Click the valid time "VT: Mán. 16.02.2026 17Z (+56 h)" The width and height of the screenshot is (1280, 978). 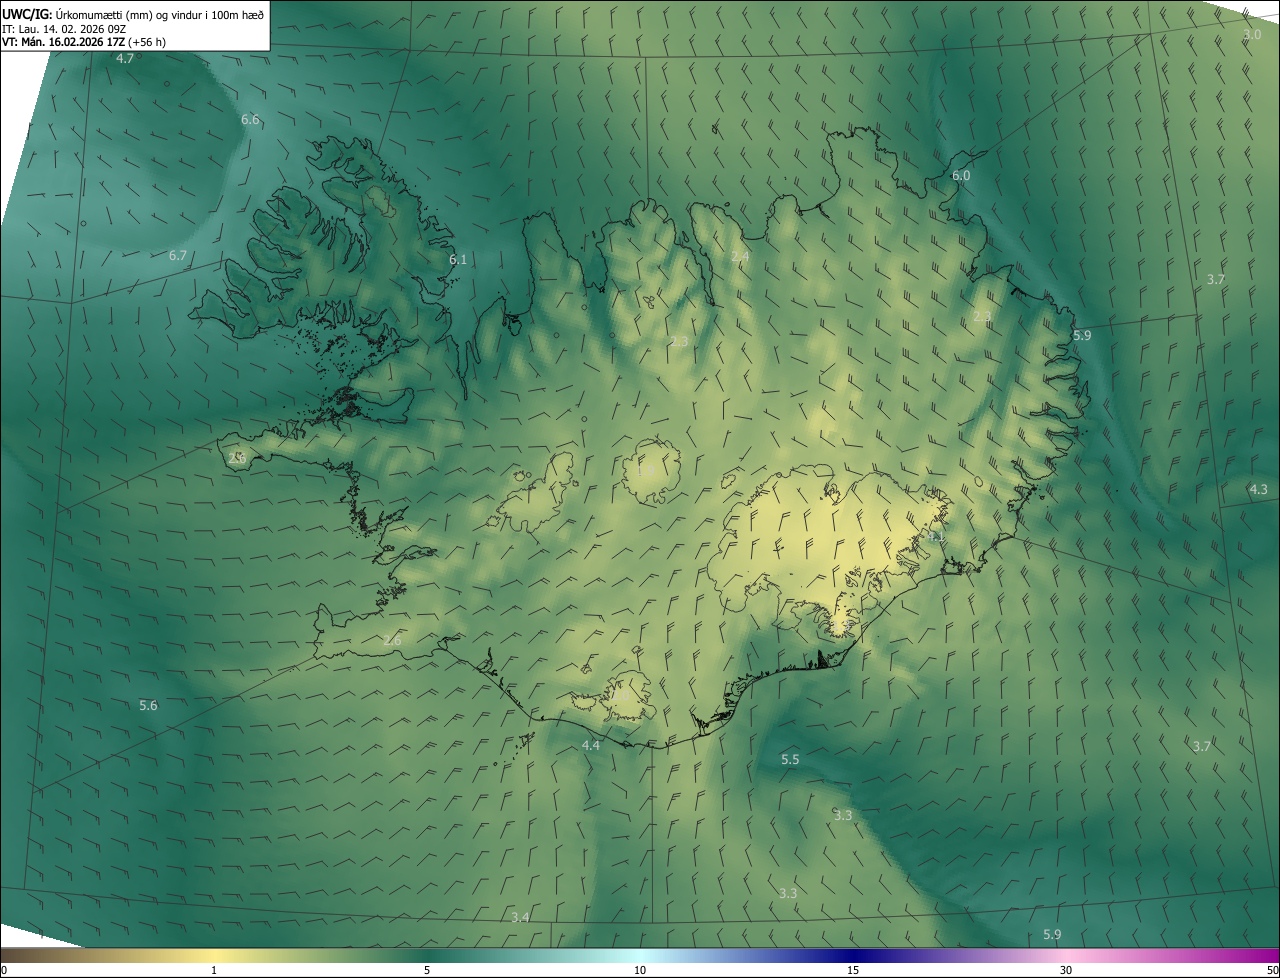(84, 42)
